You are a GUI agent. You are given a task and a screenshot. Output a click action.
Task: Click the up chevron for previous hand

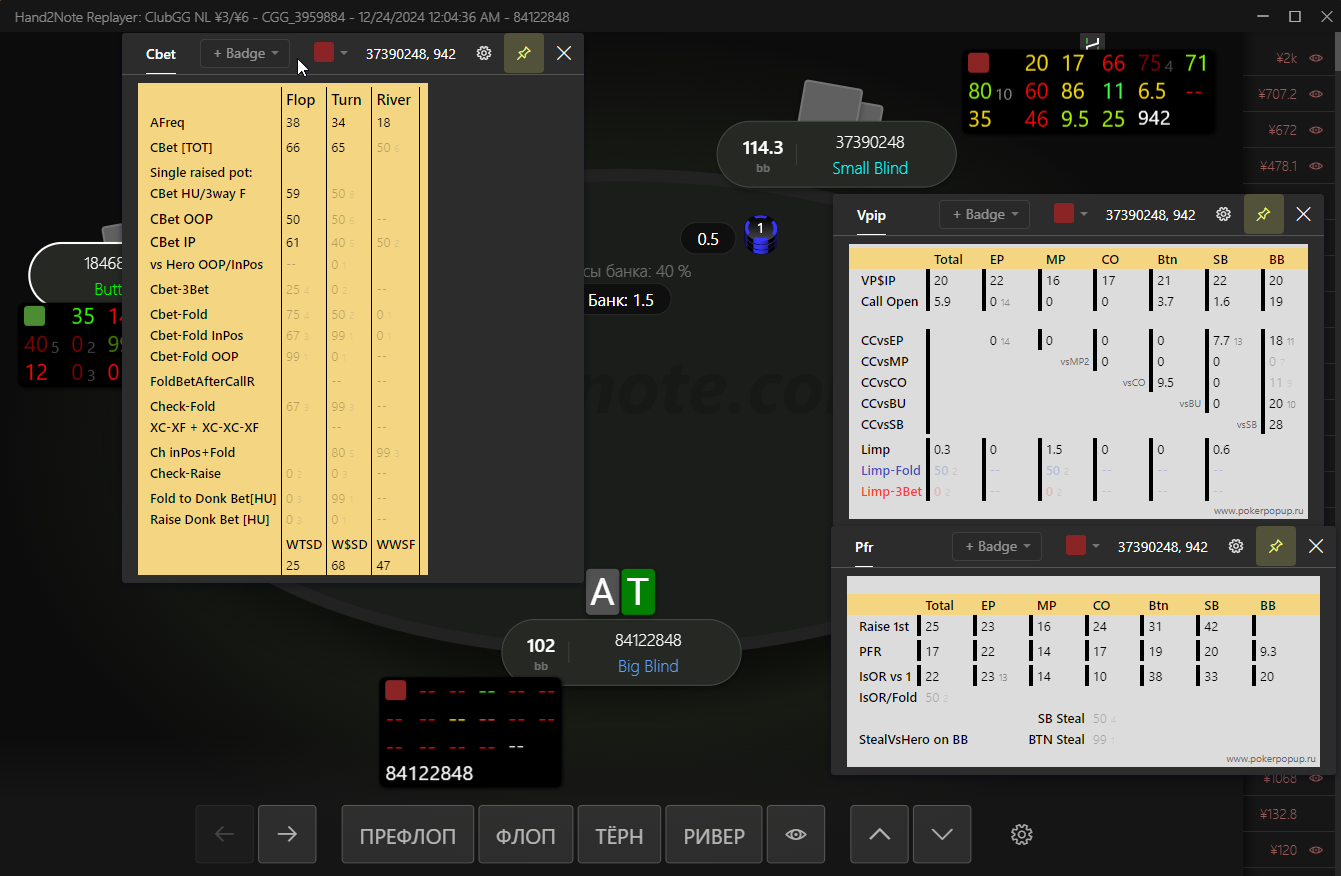tap(880, 834)
